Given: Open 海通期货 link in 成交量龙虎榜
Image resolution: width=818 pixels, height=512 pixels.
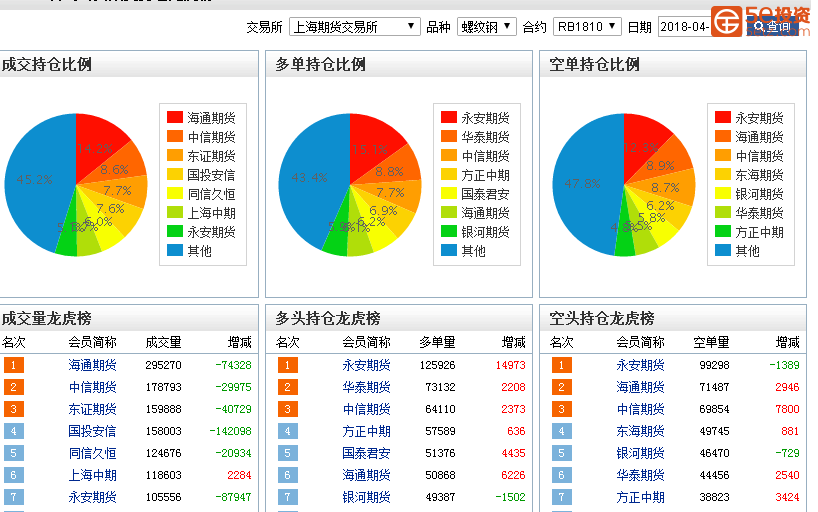Looking at the screenshot, I should 92,365.
